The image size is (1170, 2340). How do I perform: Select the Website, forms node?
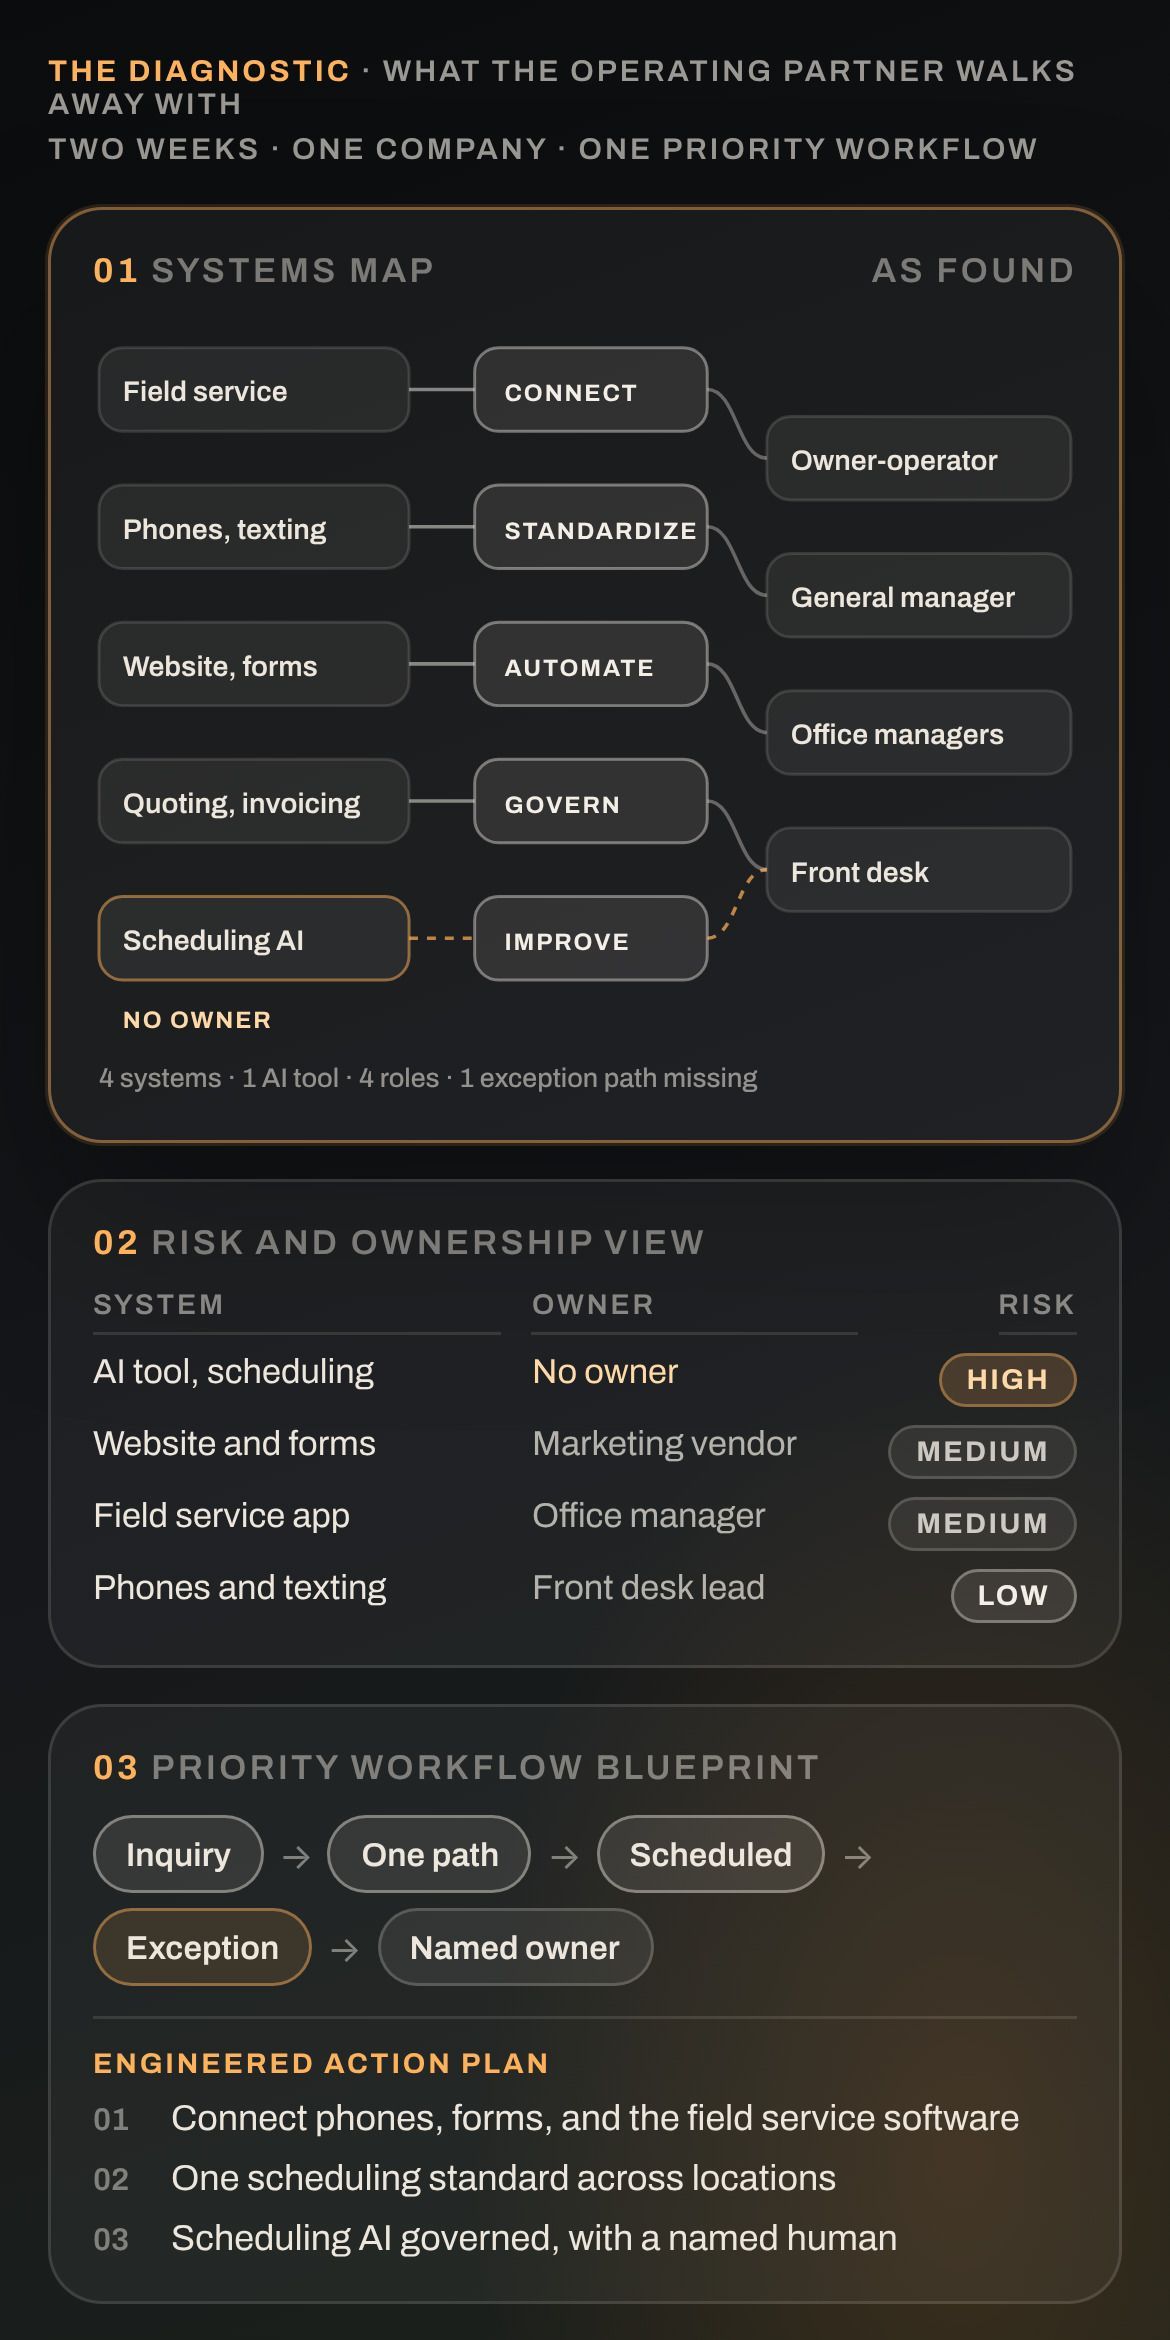pos(254,665)
